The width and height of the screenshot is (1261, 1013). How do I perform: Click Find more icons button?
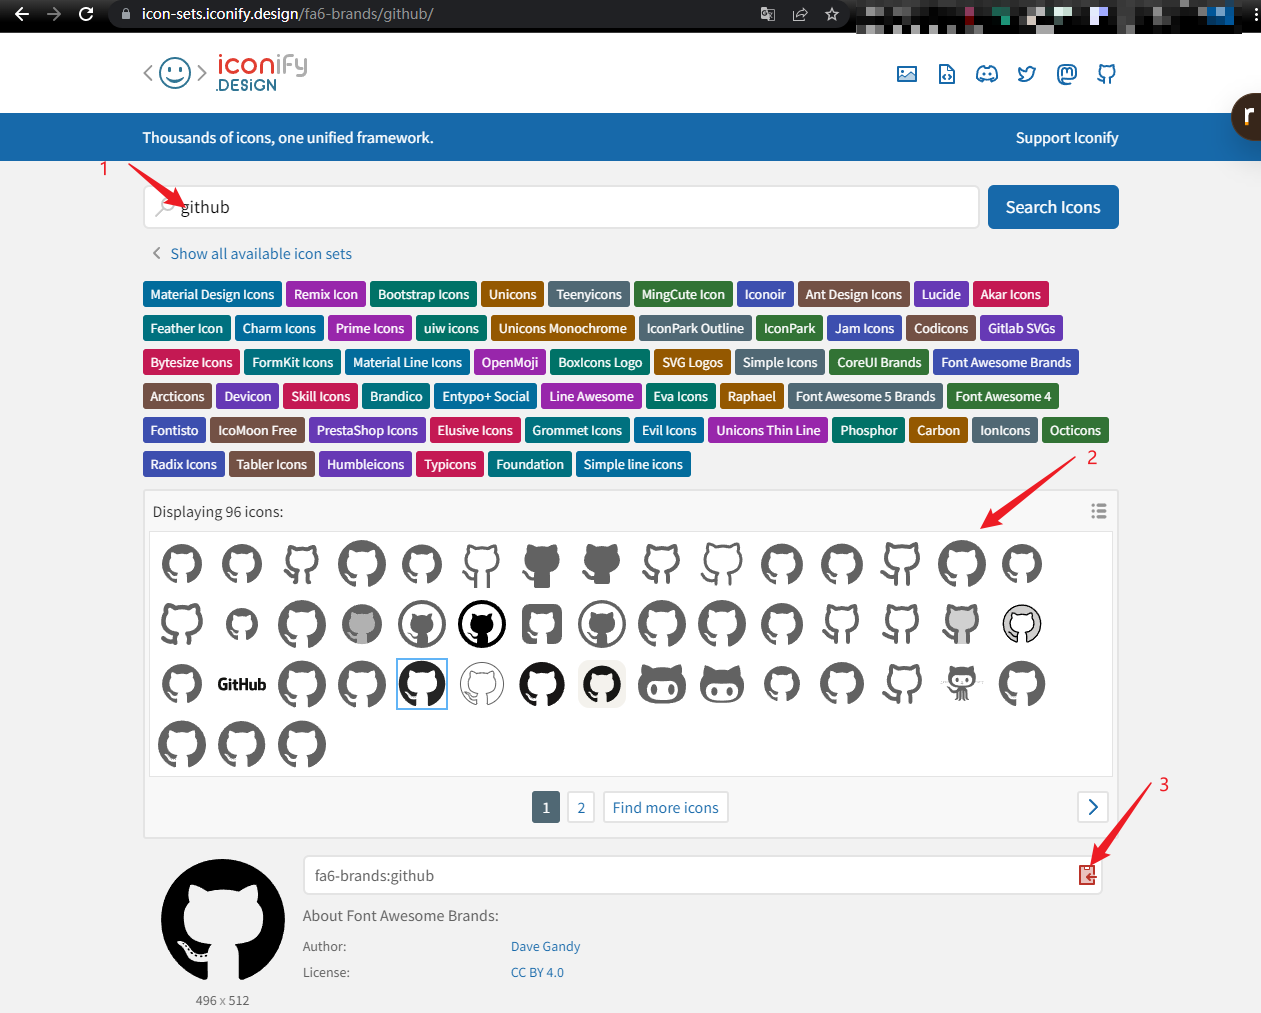666,807
